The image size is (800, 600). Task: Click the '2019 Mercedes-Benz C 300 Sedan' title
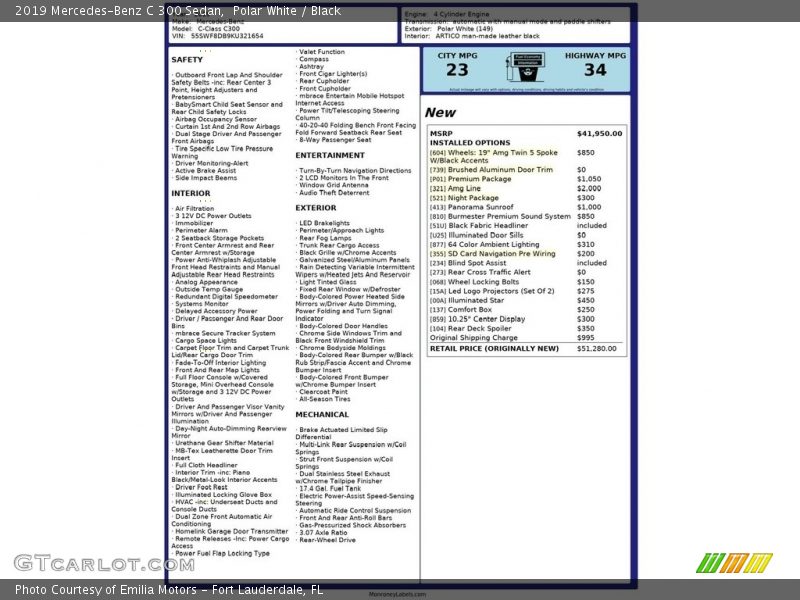[119, 11]
